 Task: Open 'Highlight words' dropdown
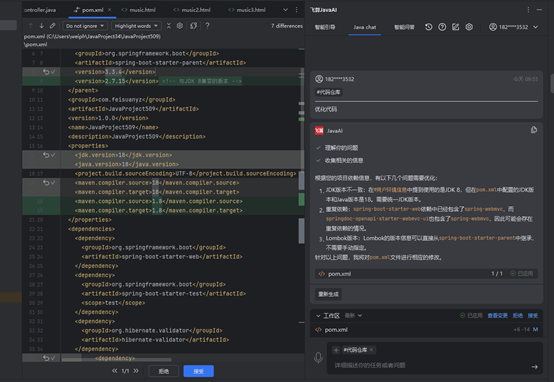[136, 26]
